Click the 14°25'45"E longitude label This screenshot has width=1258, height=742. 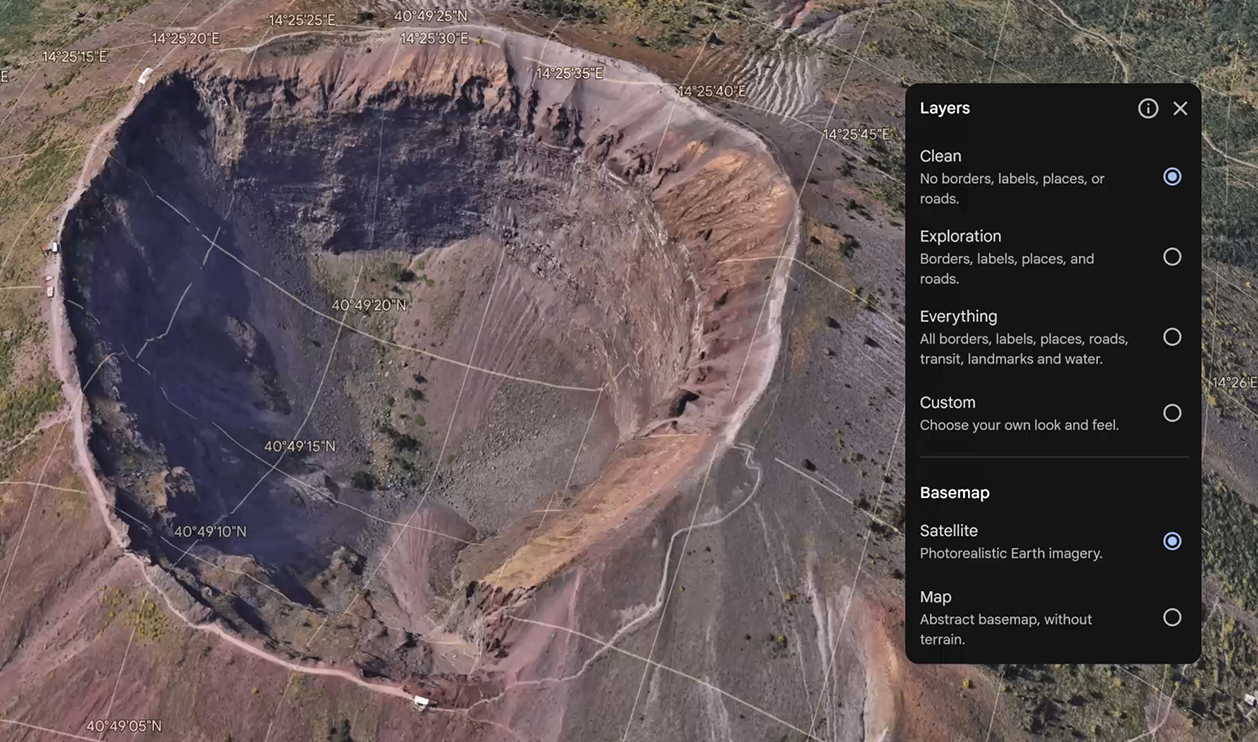(856, 134)
